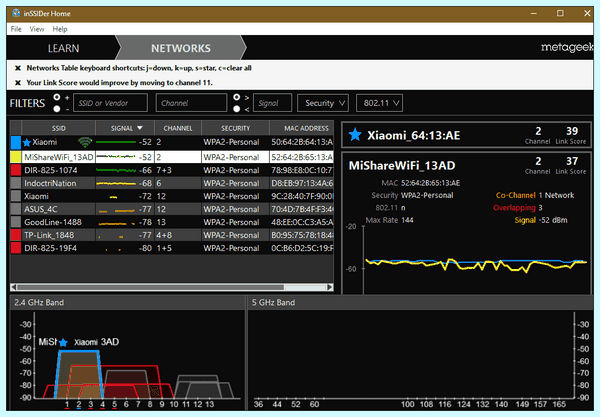Select the DIR-825-19F4 network row
Viewport: 600px width, 417px height.
pos(172,248)
